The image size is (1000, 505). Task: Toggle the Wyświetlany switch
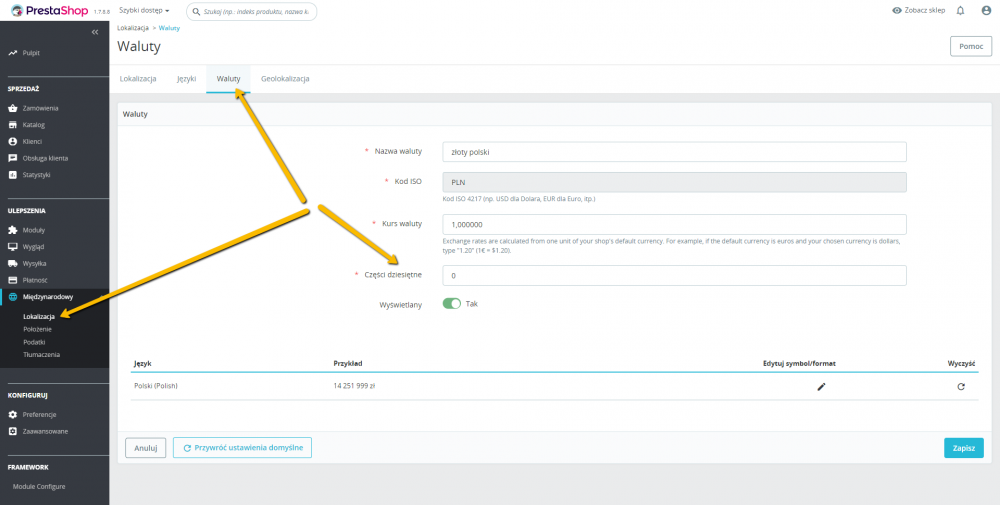tap(452, 304)
